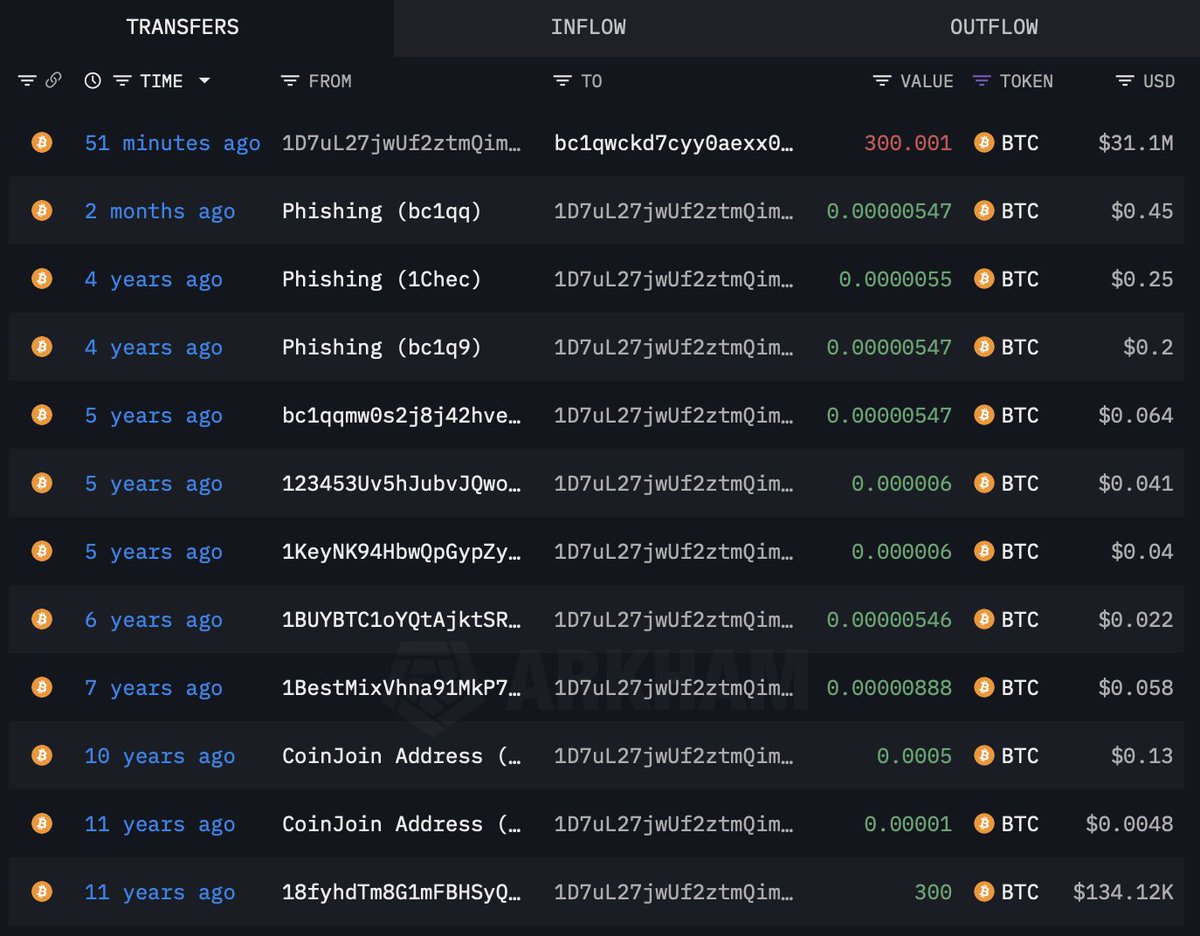Viewport: 1200px width, 936px height.
Task: Select the 0.00000546 value
Action: (889, 620)
